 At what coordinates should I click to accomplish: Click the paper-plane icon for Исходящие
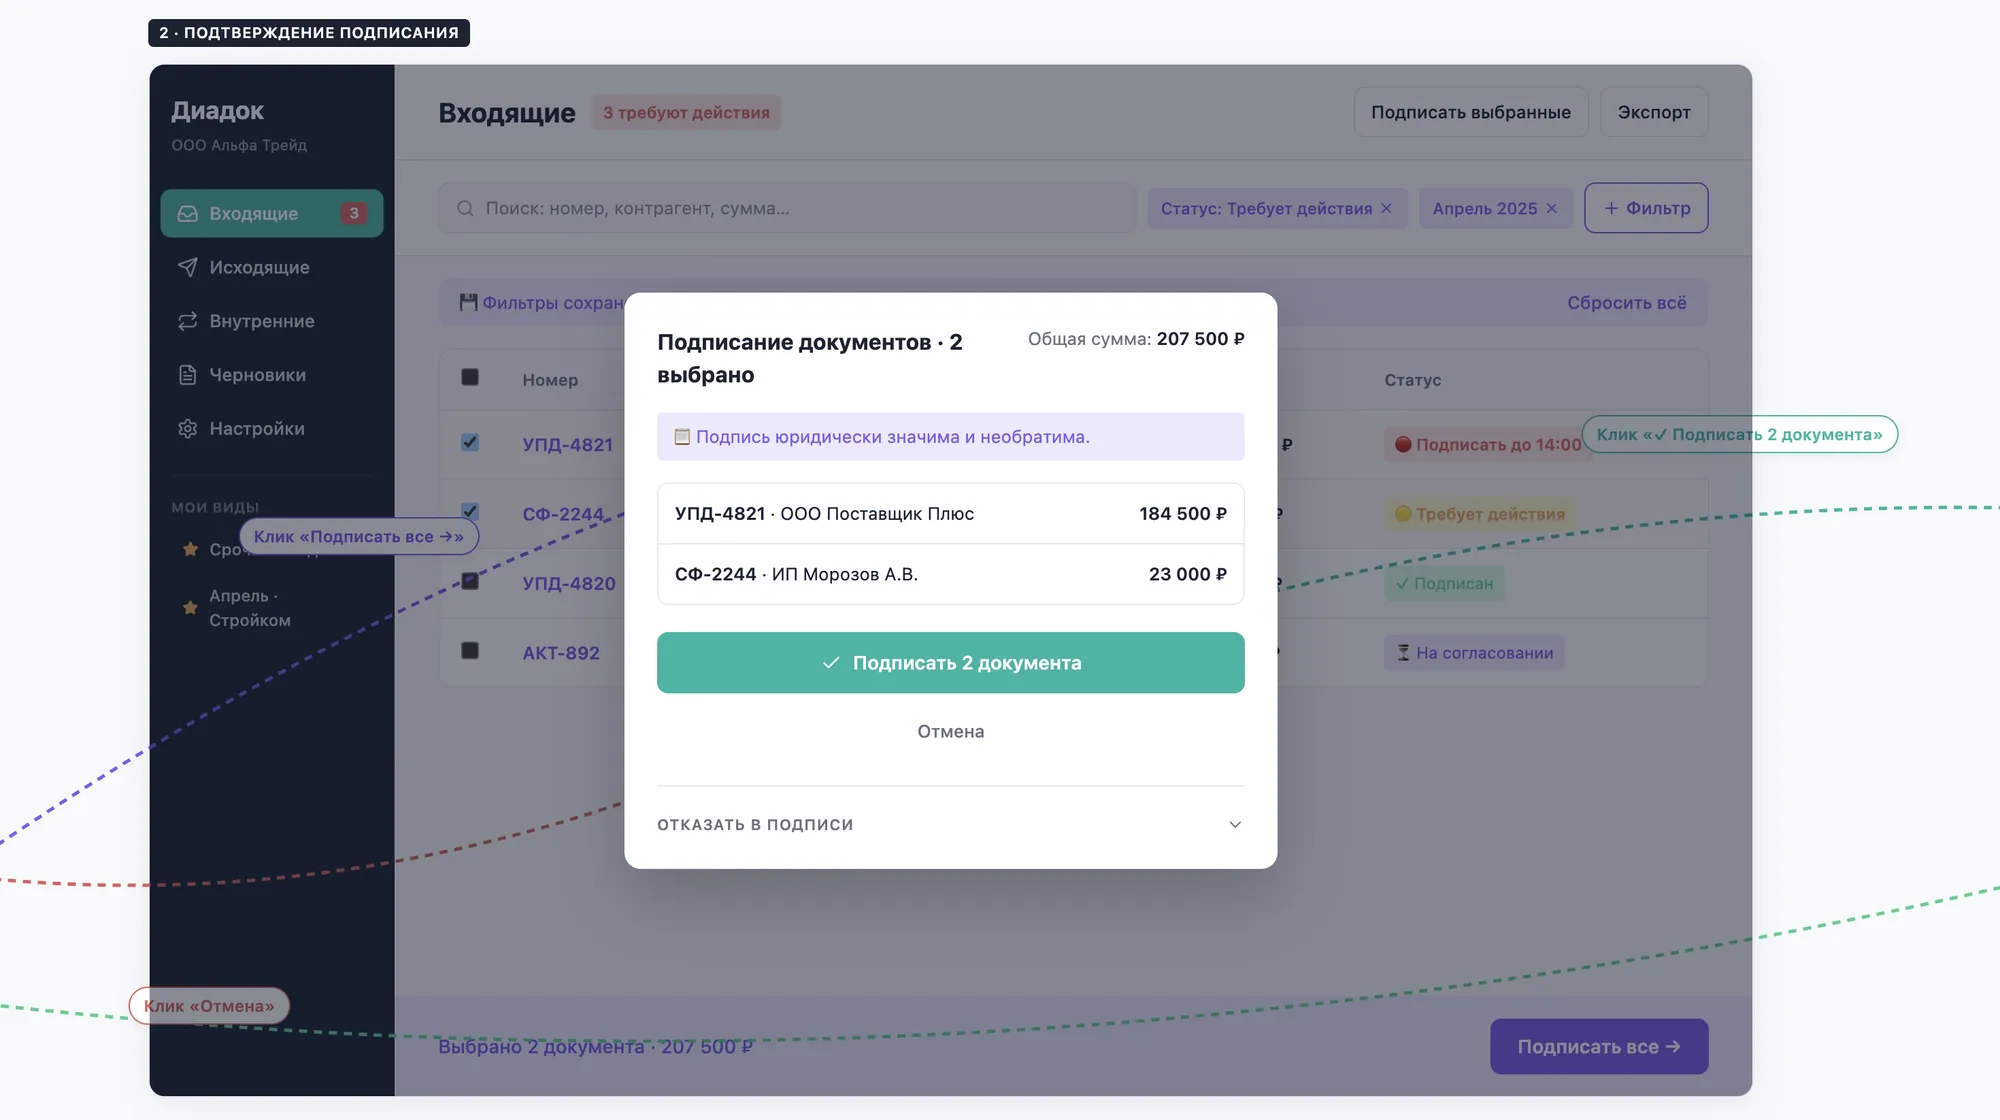187,267
